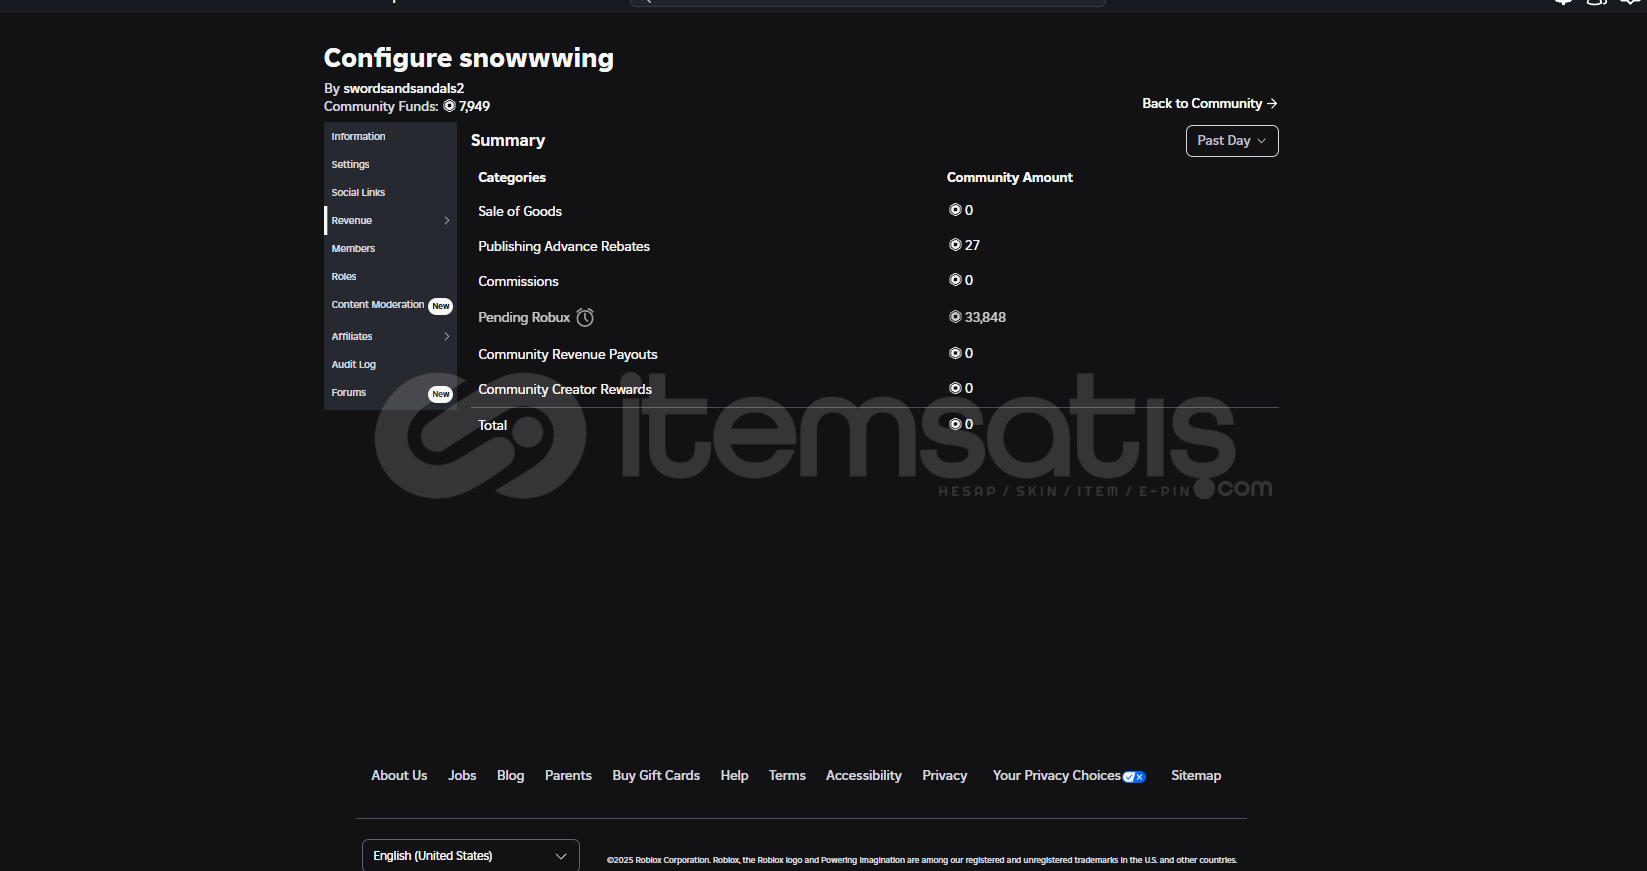Click the Buy Gift Cards footer link

[x=656, y=775]
